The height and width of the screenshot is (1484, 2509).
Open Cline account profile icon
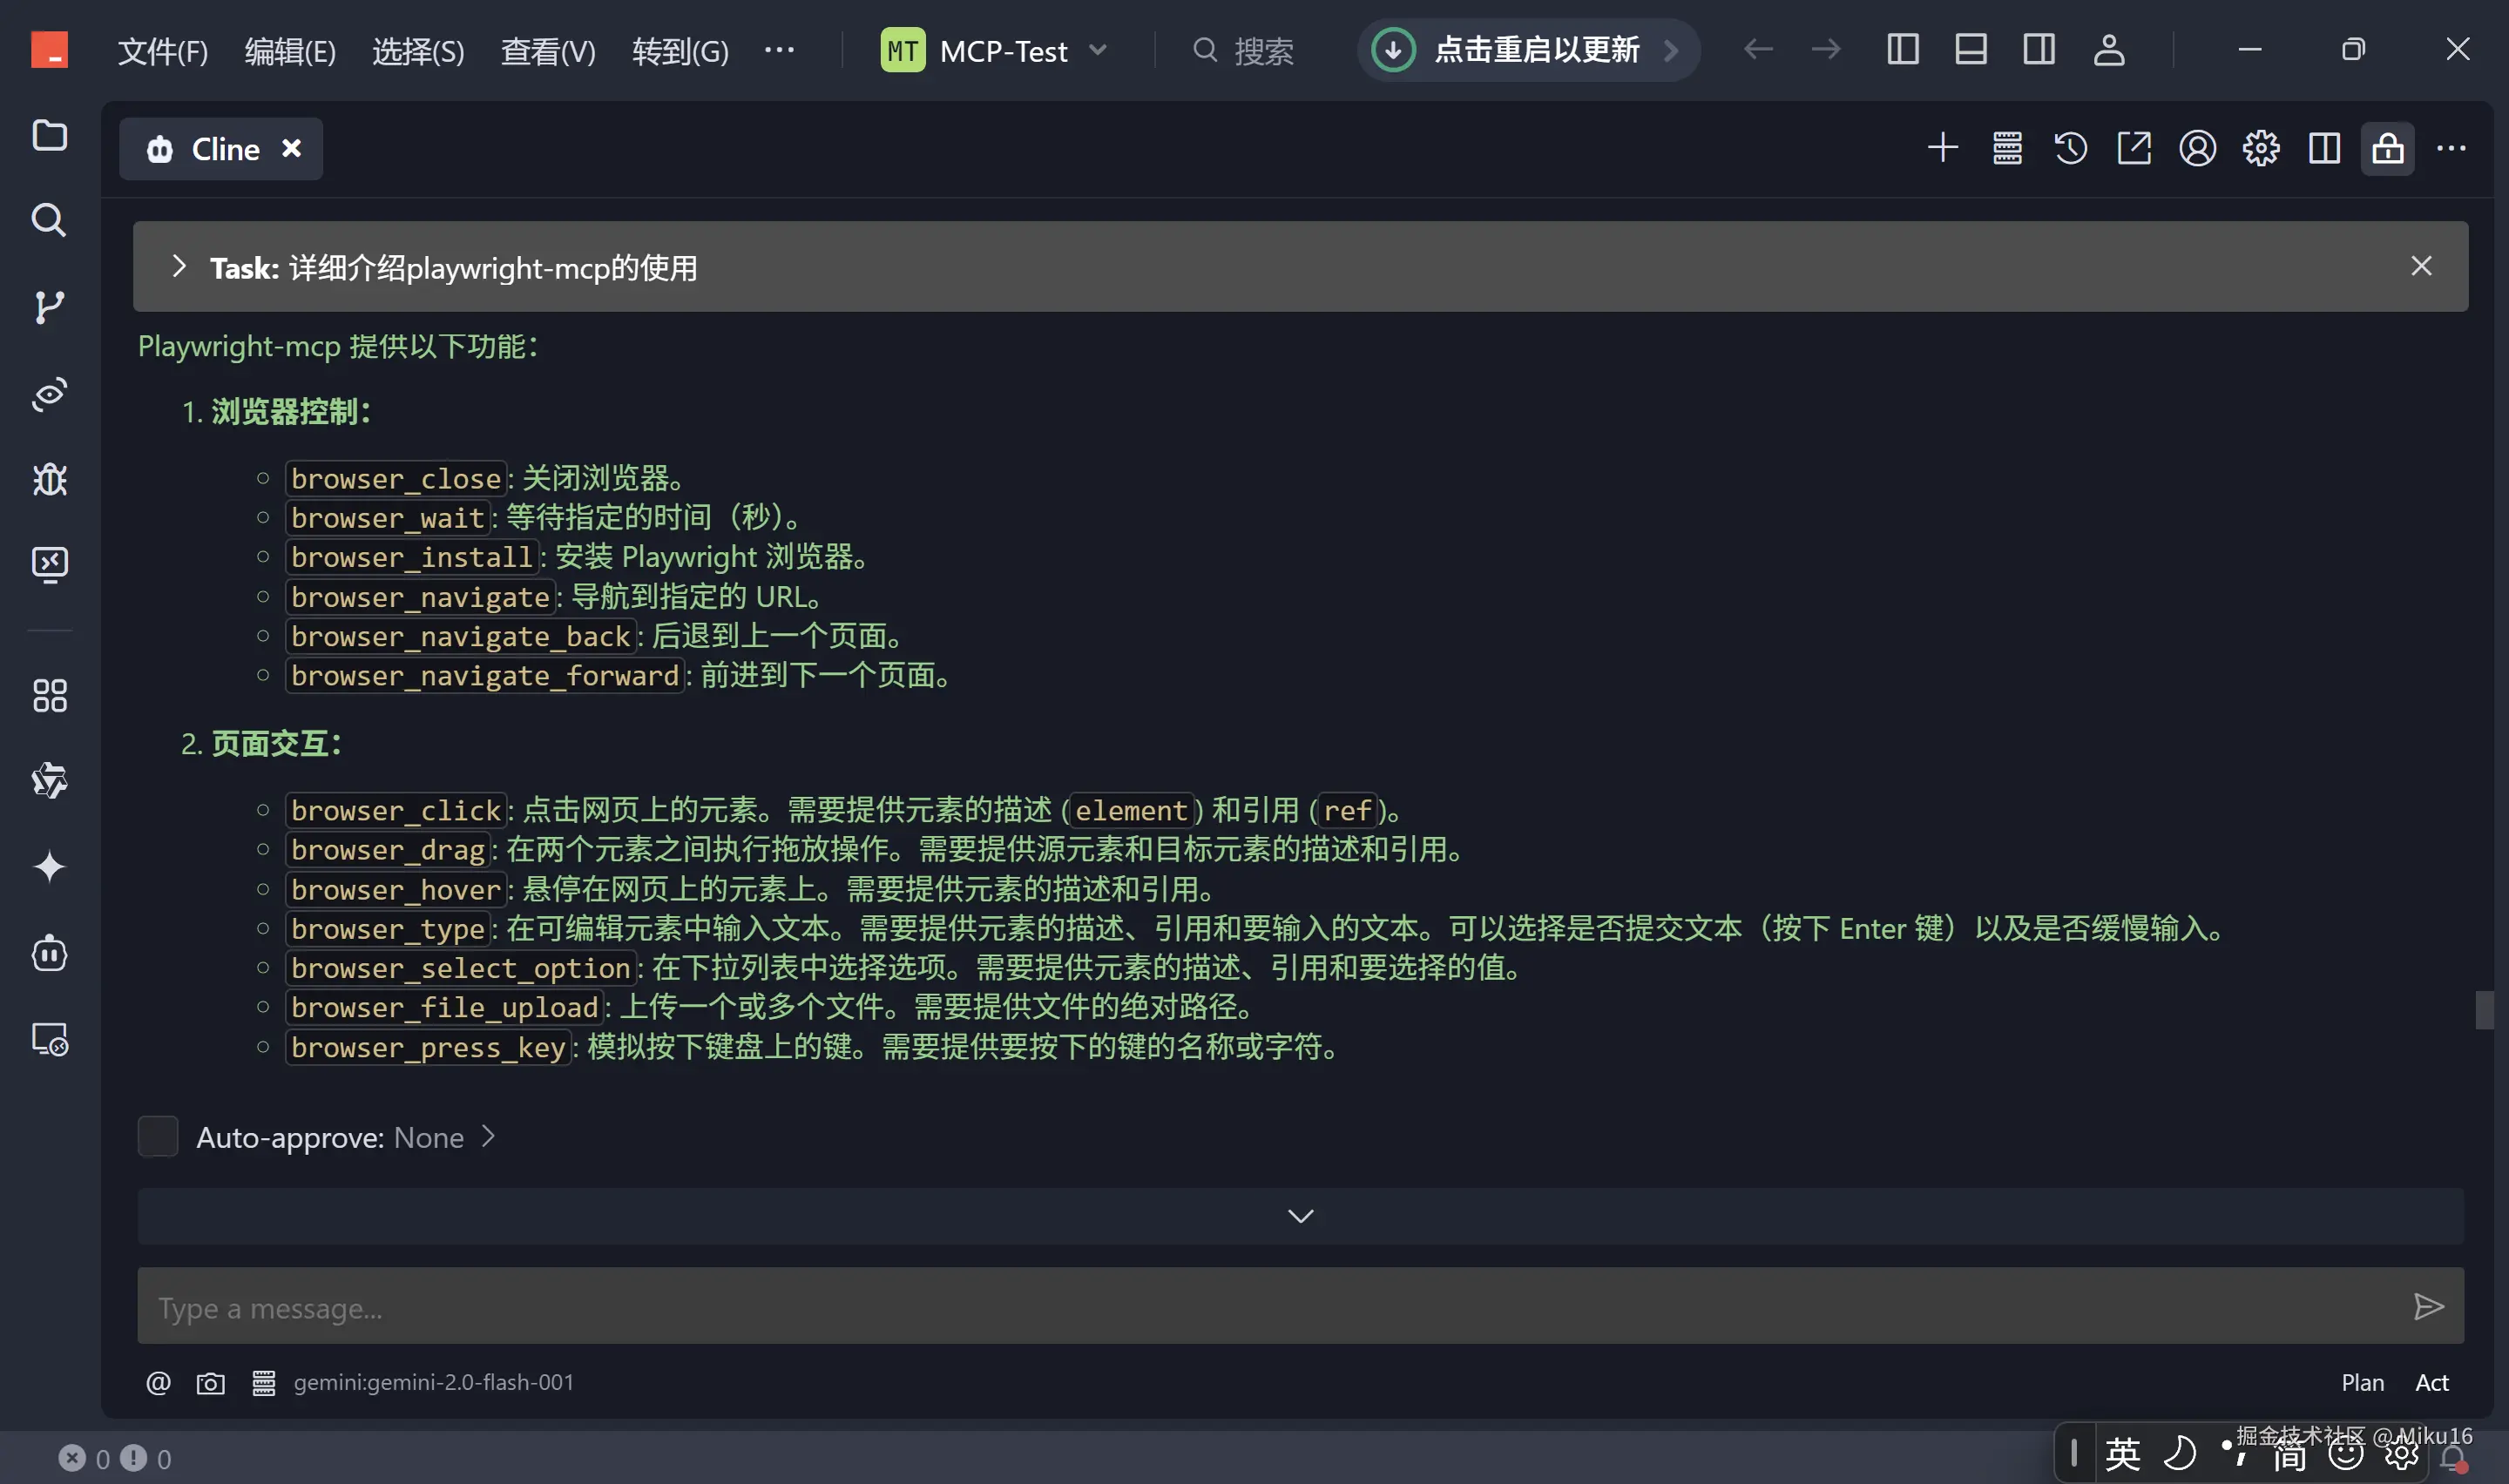(2197, 148)
